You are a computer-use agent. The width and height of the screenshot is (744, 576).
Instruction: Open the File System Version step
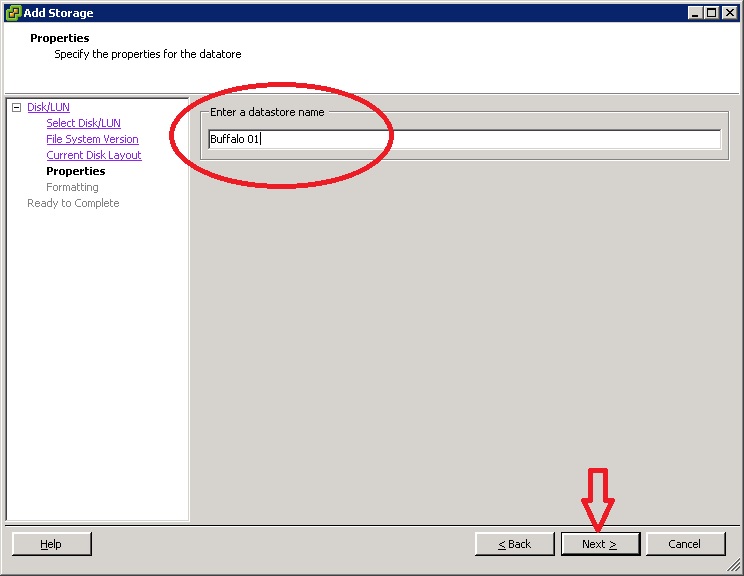click(x=92, y=139)
